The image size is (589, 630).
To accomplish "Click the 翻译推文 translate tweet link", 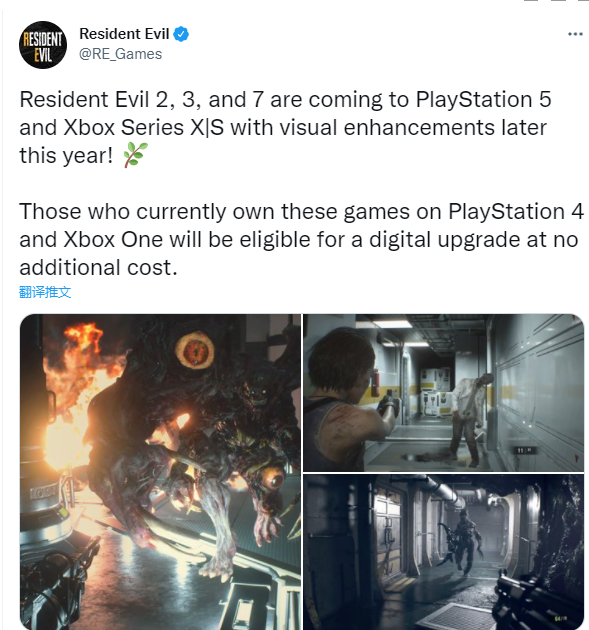I will click(x=45, y=292).
